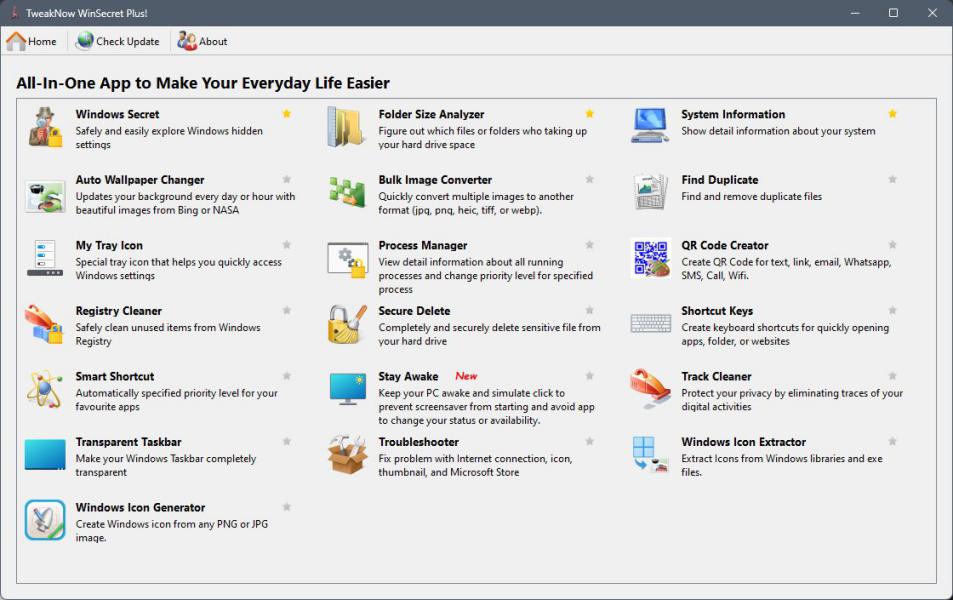Image resolution: width=953 pixels, height=600 pixels.
Task: Open the Windows Secret title link
Action: (x=117, y=114)
